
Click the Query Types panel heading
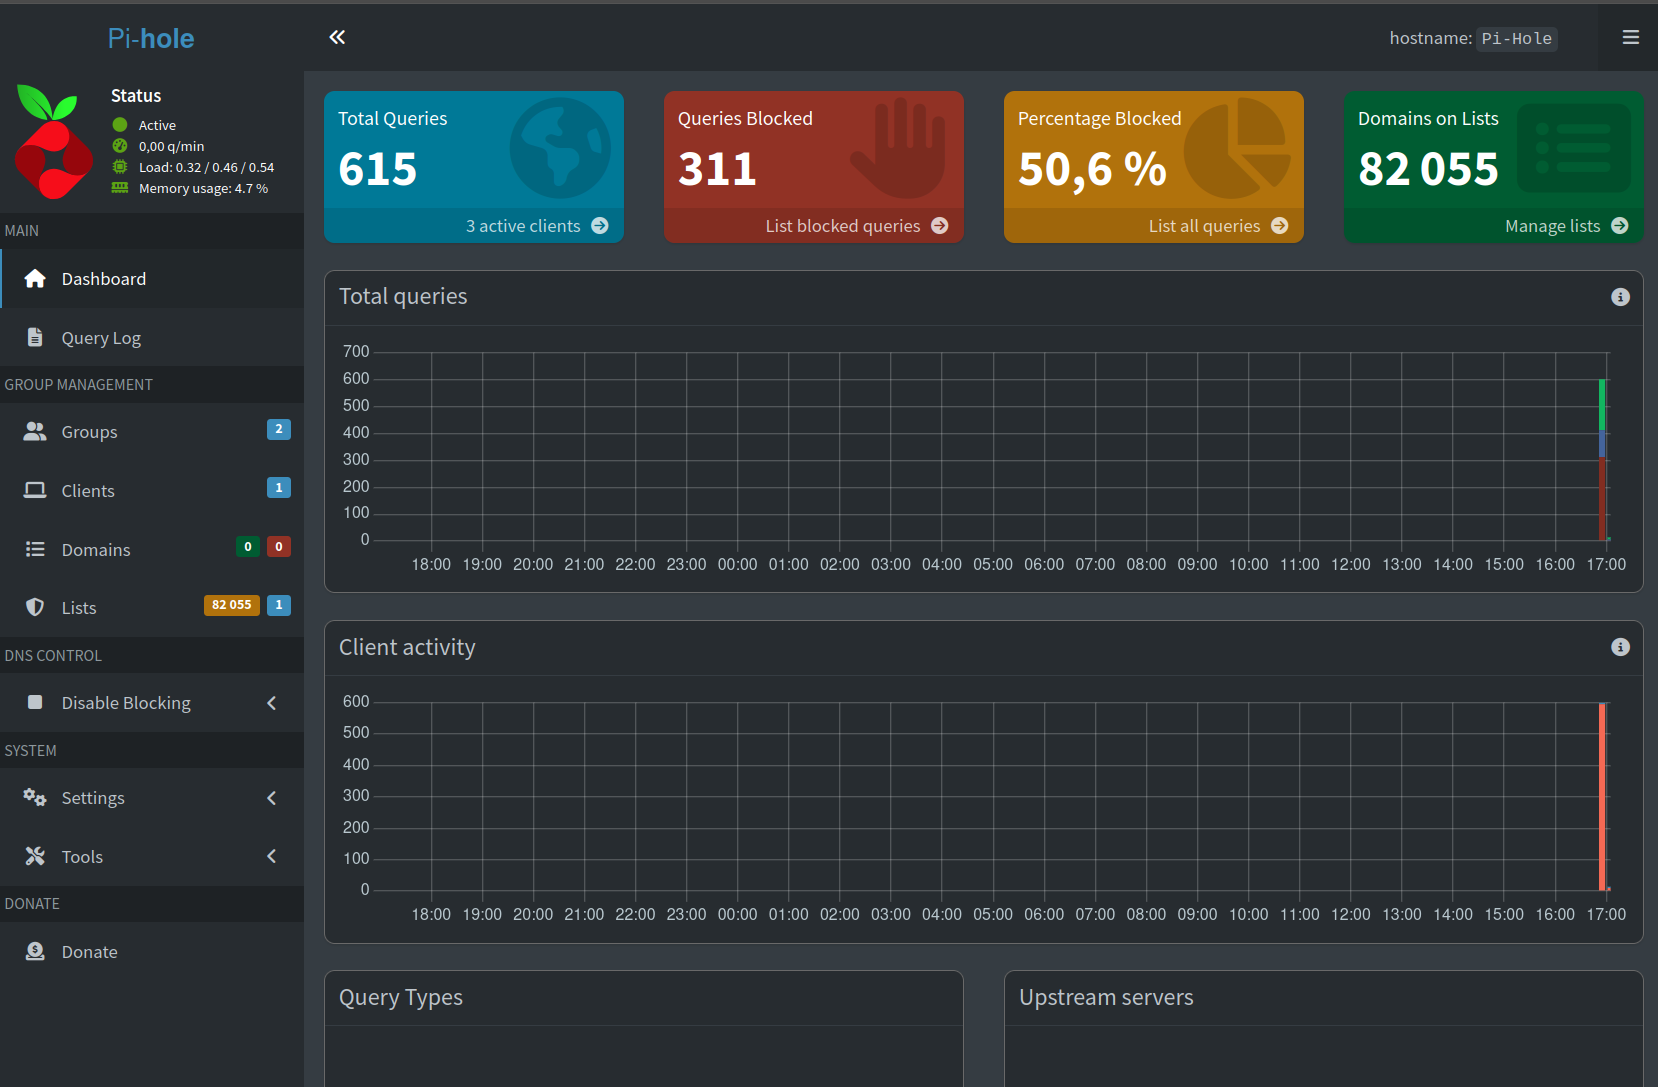coord(401,997)
